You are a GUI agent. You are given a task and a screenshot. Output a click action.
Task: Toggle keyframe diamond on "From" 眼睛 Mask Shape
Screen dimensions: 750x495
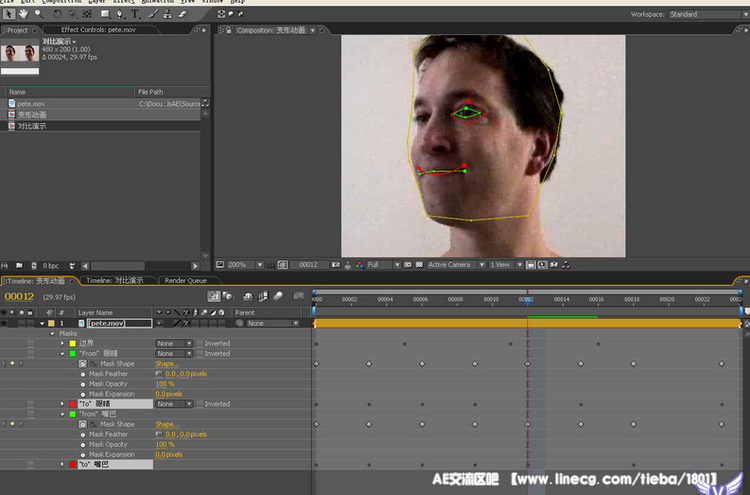coord(12,363)
